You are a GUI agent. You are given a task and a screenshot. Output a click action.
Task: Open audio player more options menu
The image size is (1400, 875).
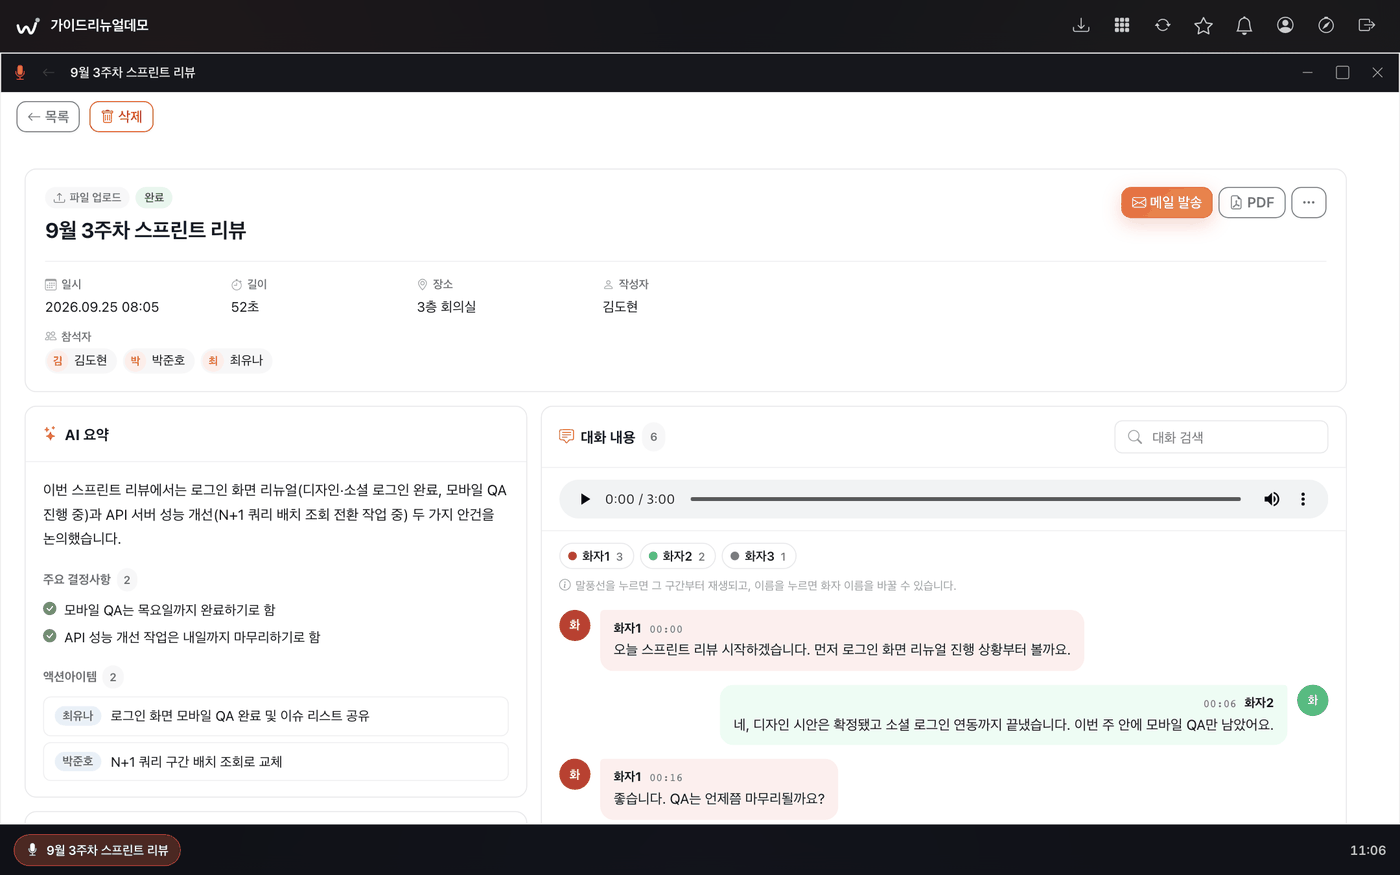1303,499
